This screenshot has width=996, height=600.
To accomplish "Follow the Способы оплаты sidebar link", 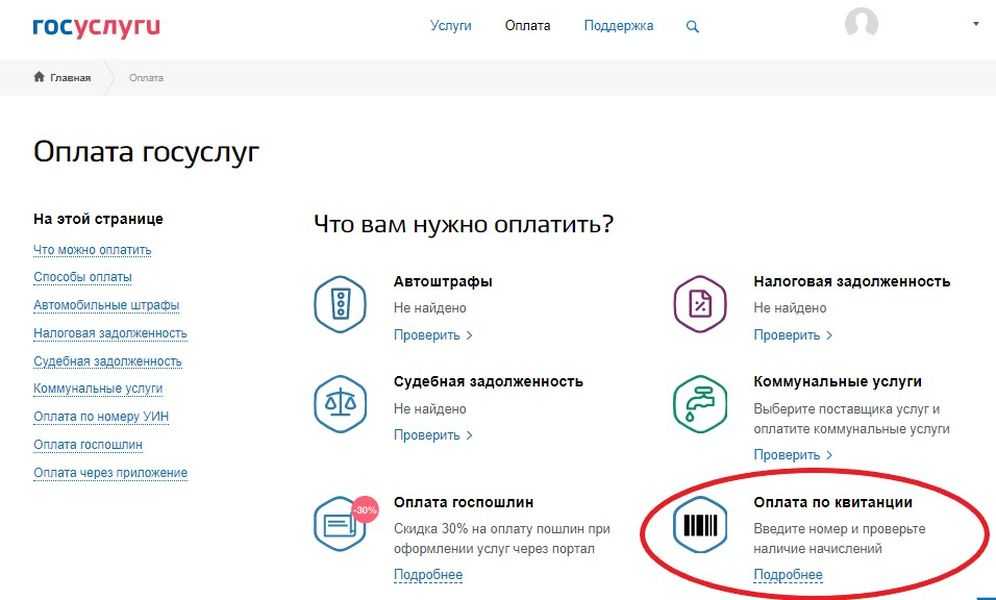I will tap(82, 277).
